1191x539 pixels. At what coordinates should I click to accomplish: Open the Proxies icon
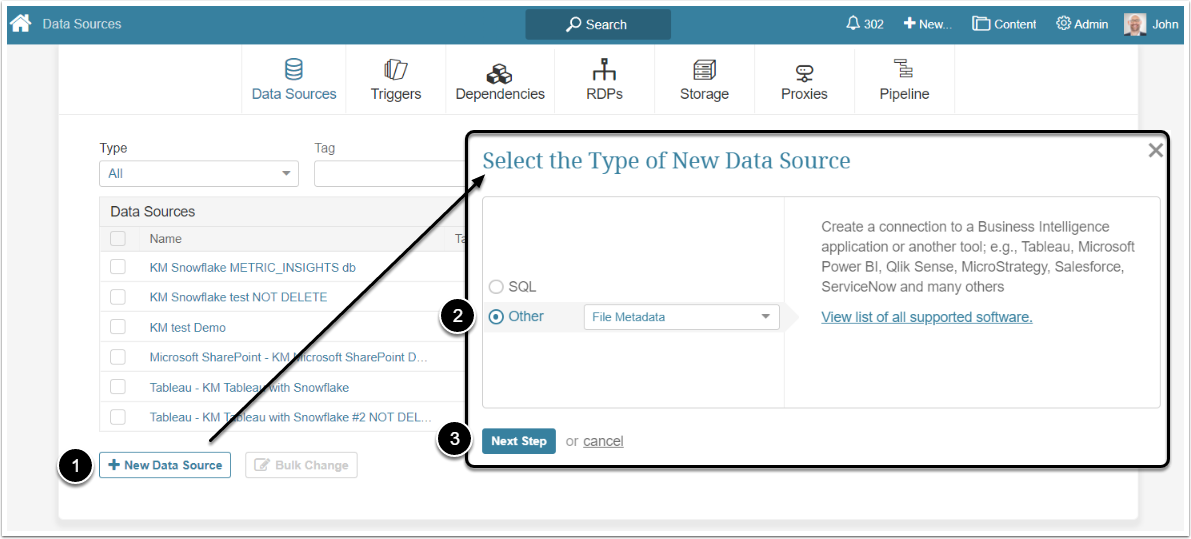point(804,72)
